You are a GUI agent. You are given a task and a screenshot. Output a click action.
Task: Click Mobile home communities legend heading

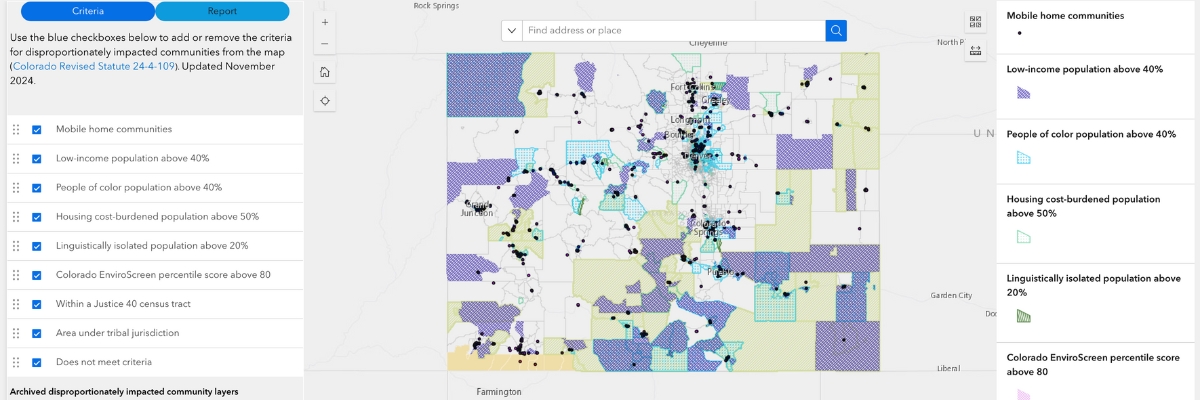1066,15
